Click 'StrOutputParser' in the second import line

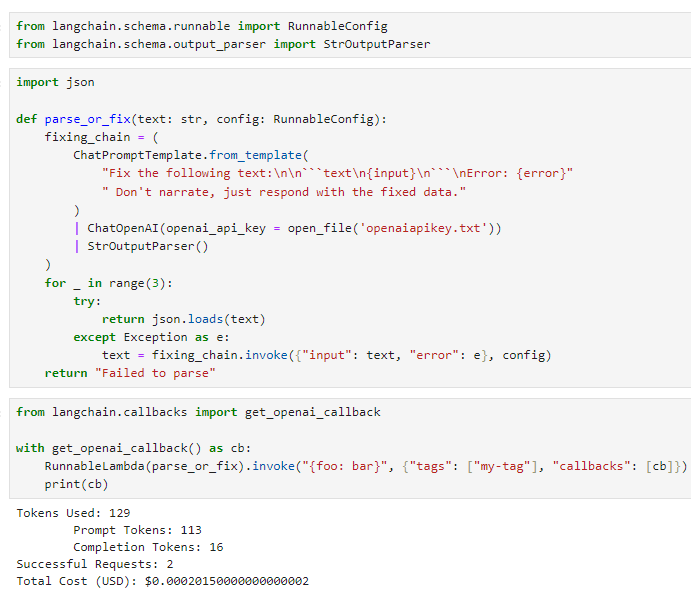377,44
